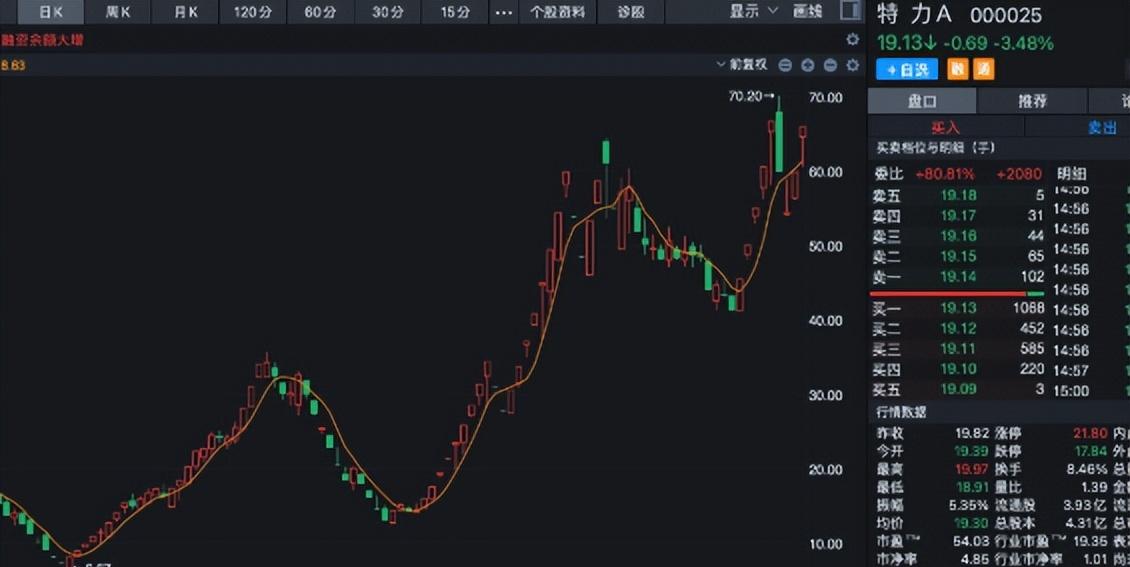Open the settings gear above the chart toolbar
Image resolution: width=1130 pixels, height=567 pixels.
point(853,40)
